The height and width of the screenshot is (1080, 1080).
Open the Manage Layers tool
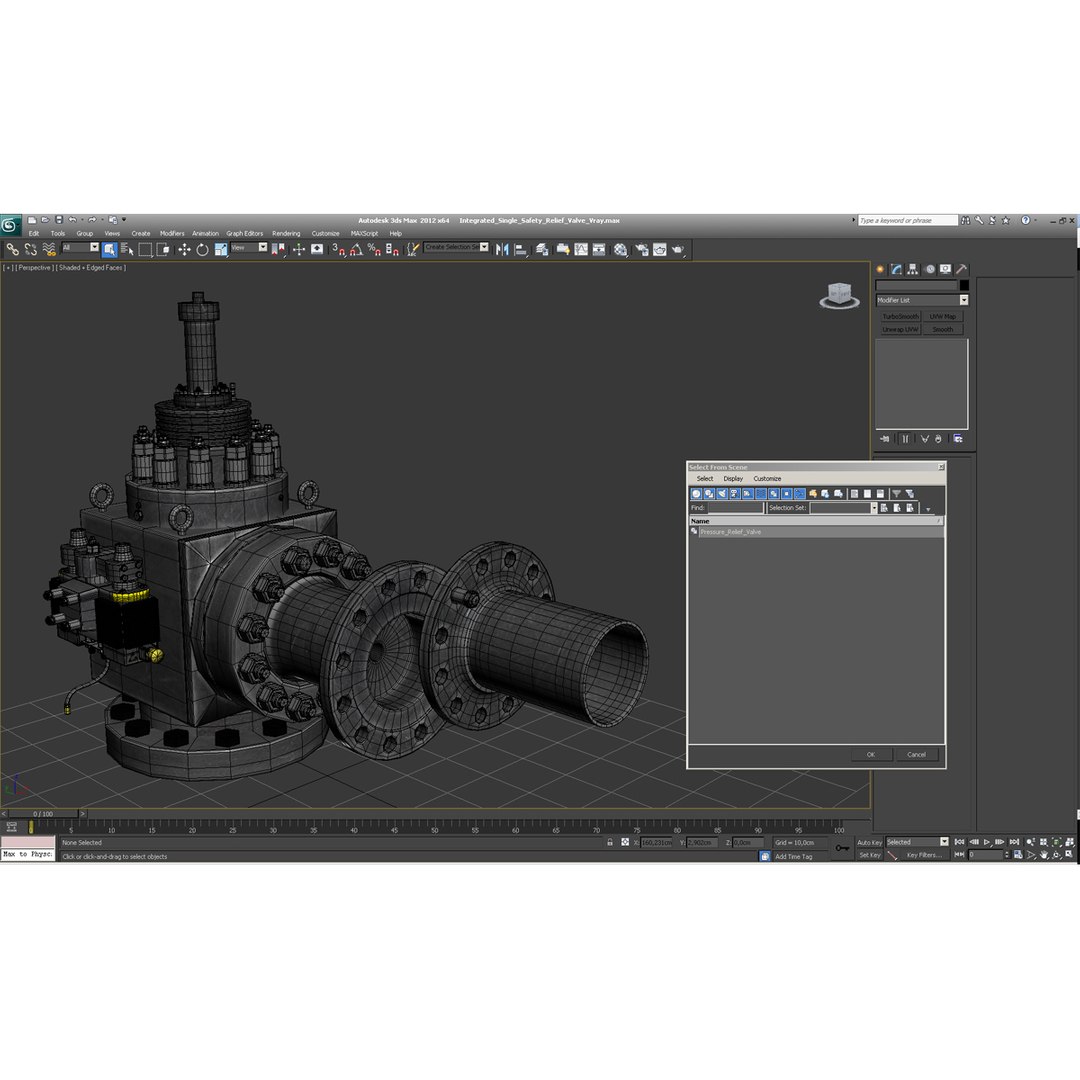[542, 249]
